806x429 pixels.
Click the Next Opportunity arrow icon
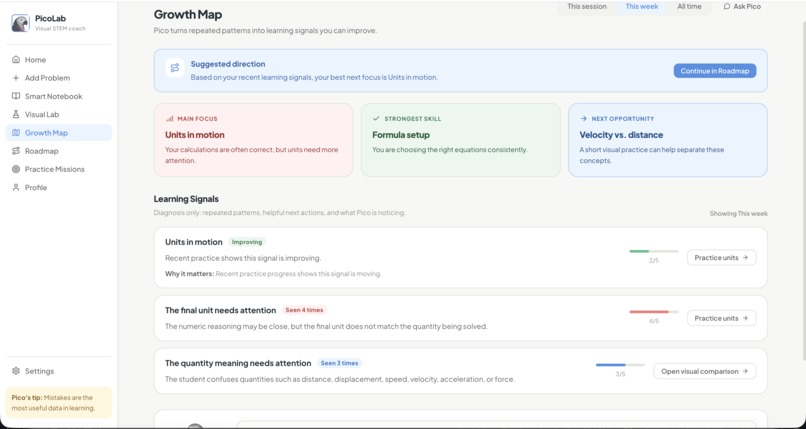583,119
